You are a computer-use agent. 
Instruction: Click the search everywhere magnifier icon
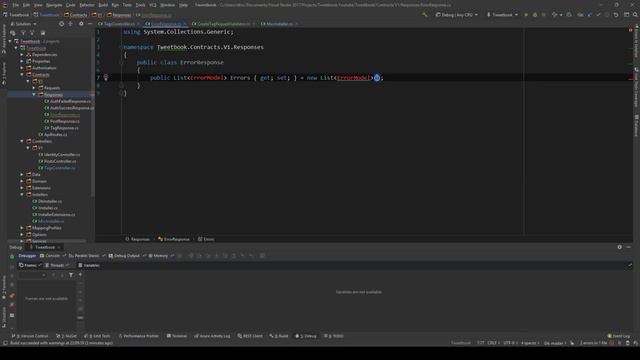pos(635,15)
